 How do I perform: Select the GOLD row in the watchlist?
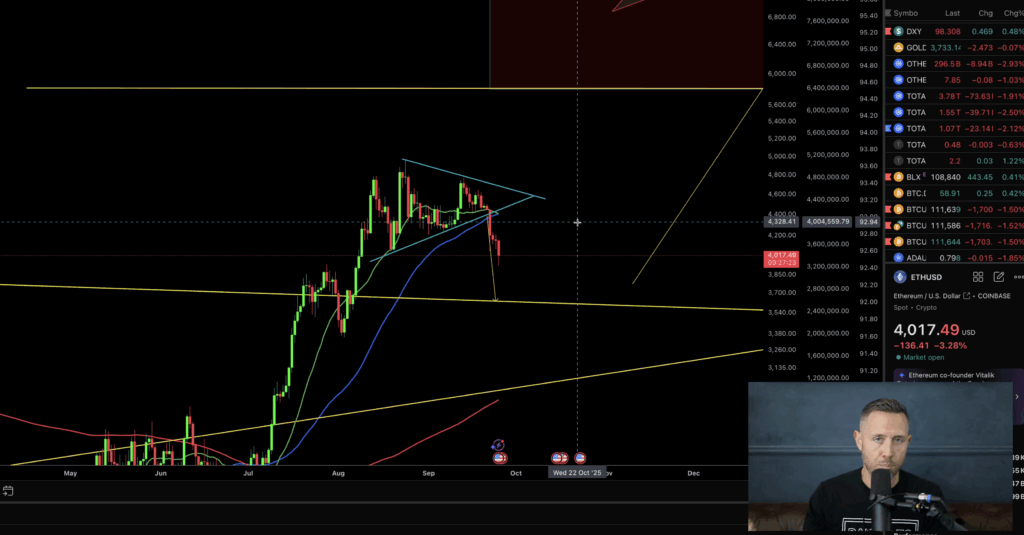(x=954, y=48)
